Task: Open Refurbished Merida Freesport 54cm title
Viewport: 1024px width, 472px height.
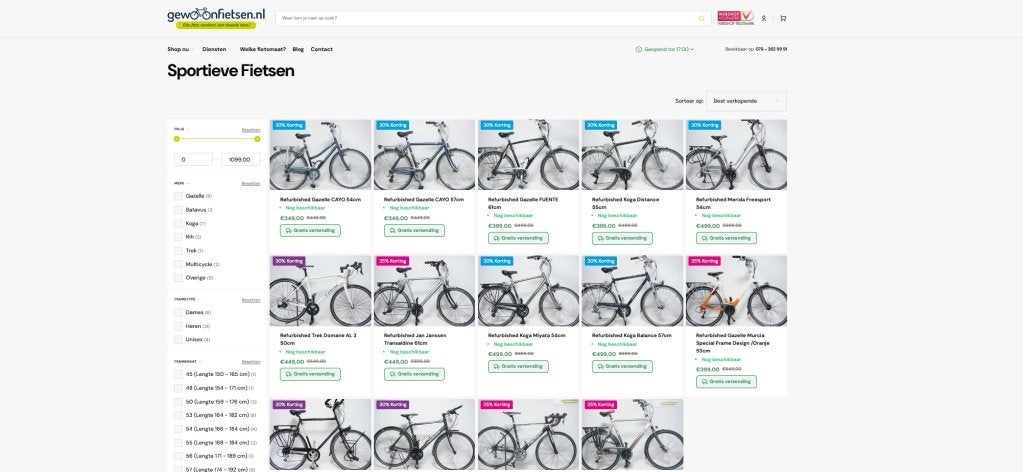Action: pyautogui.click(x=733, y=203)
